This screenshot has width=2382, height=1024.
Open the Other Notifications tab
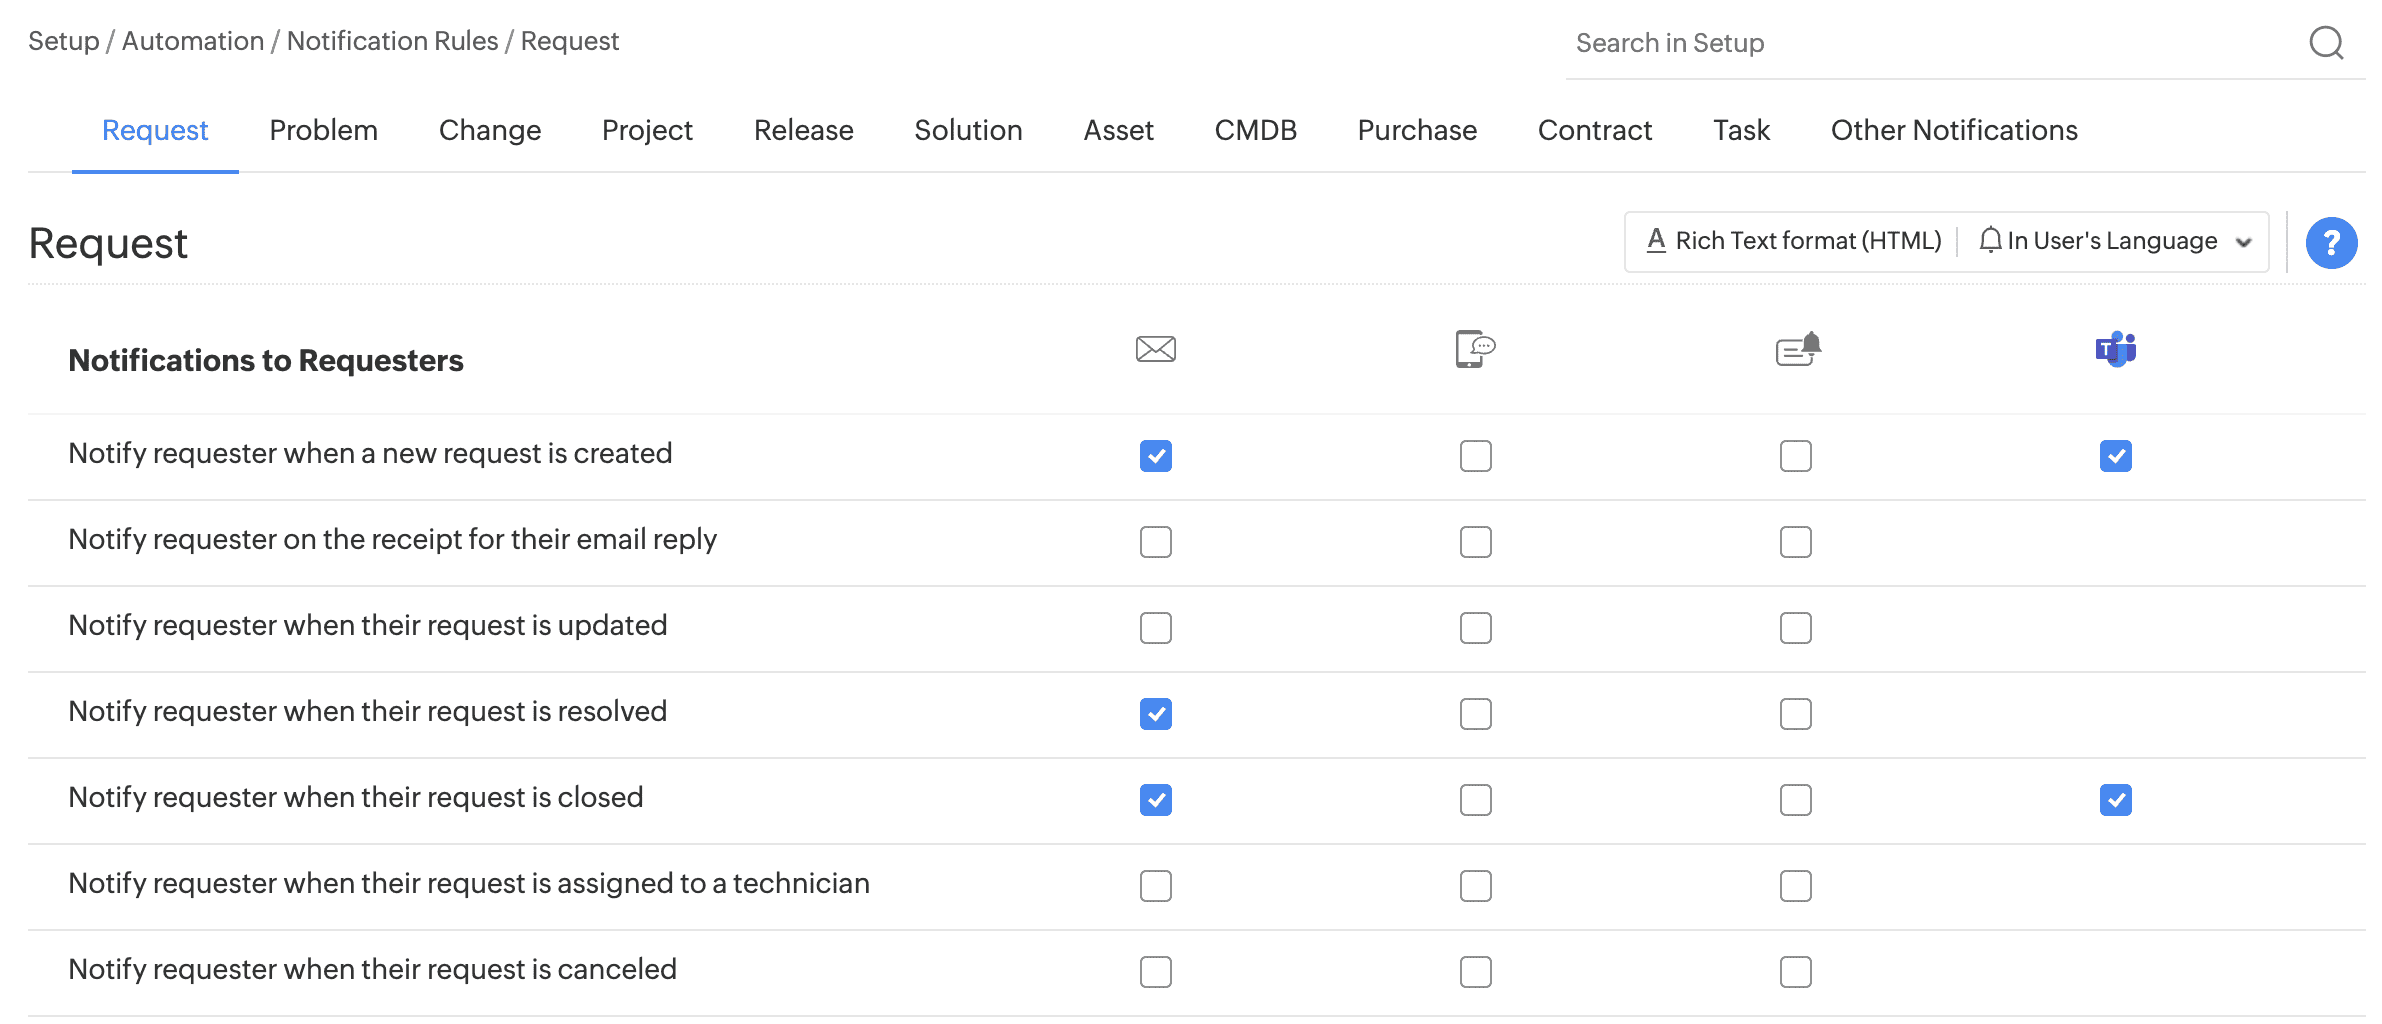point(1953,130)
